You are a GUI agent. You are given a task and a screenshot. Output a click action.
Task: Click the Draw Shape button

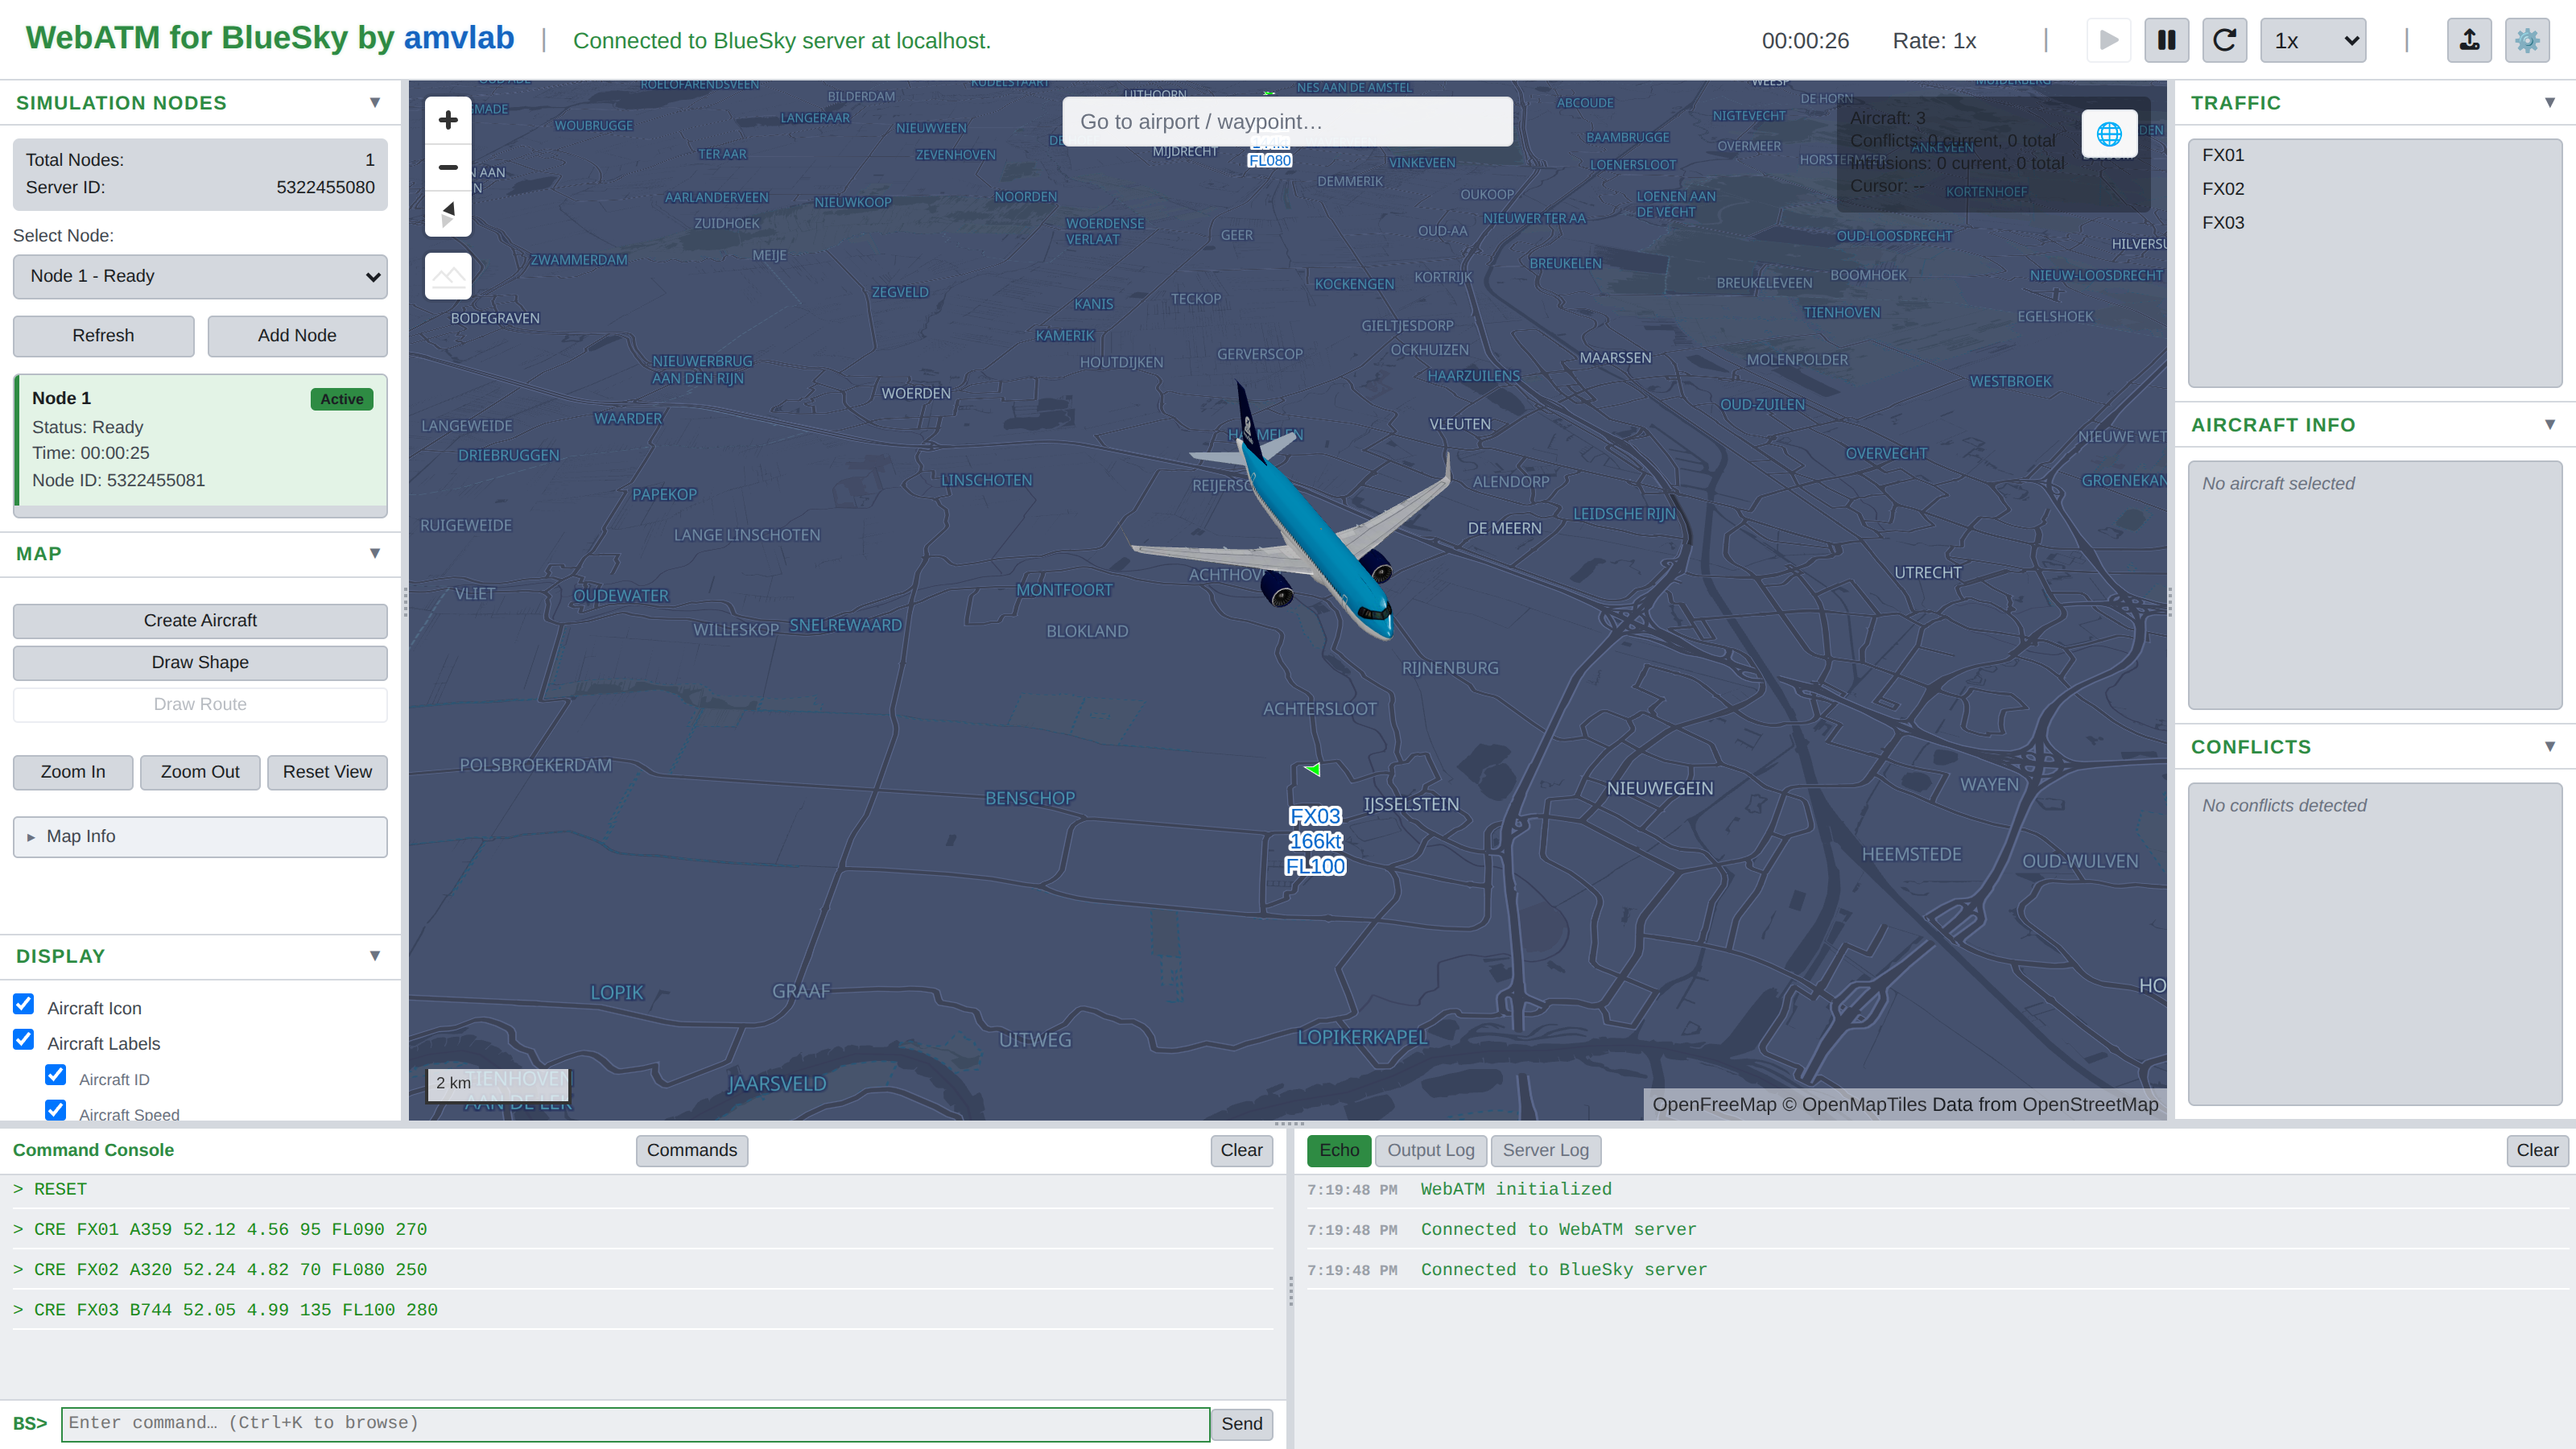[200, 662]
